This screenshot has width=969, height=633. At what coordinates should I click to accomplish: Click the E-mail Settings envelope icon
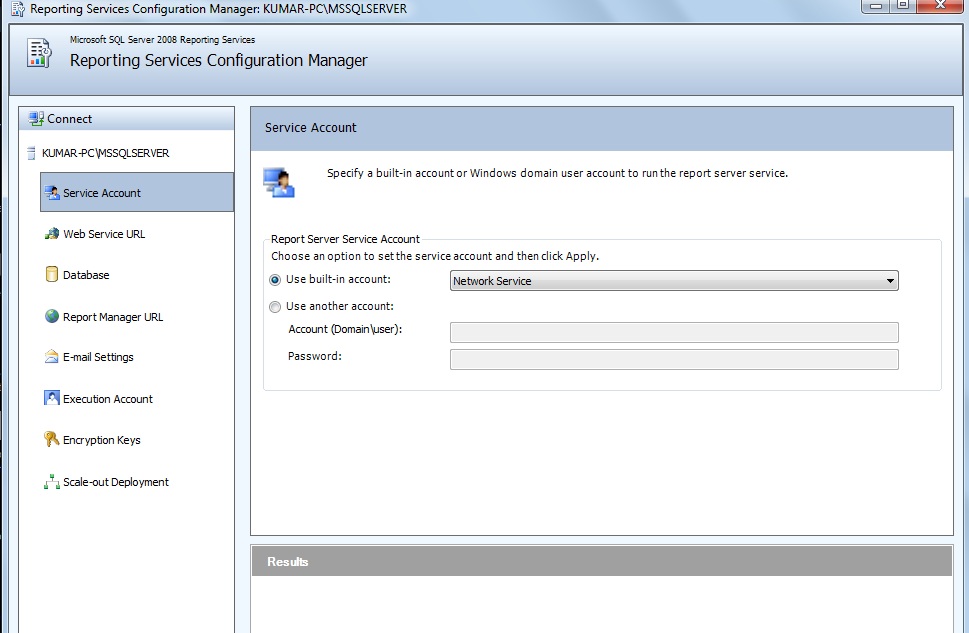point(52,357)
